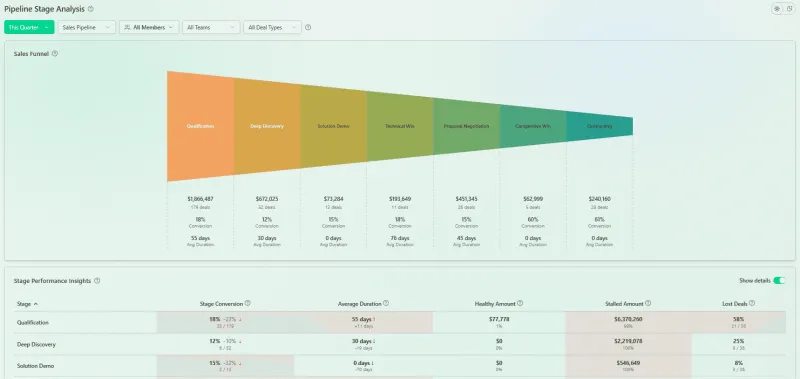Select the Technical Win funnel segment
This screenshot has width=800, height=379.
400,126
